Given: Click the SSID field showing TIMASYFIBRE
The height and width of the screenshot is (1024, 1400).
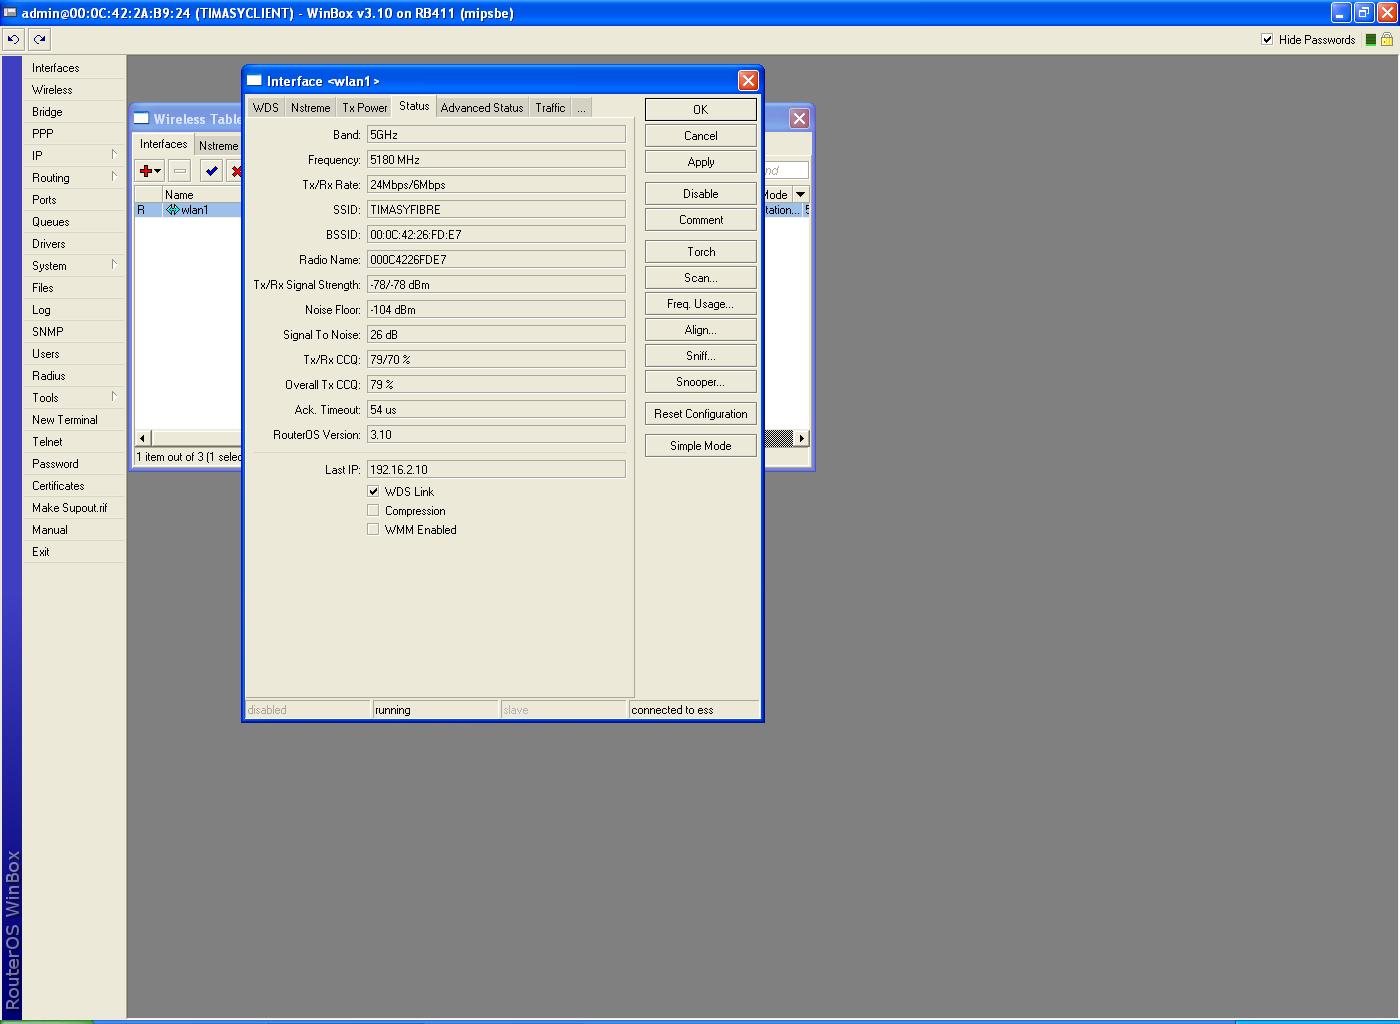Looking at the screenshot, I should tap(496, 210).
